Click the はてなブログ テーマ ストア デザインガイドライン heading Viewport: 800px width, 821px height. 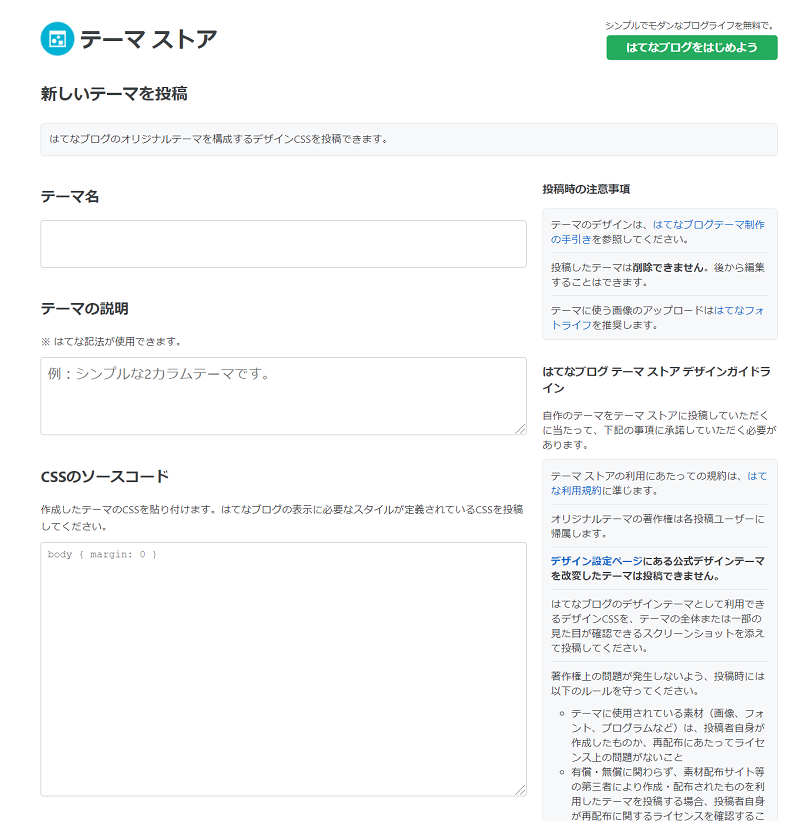657,380
